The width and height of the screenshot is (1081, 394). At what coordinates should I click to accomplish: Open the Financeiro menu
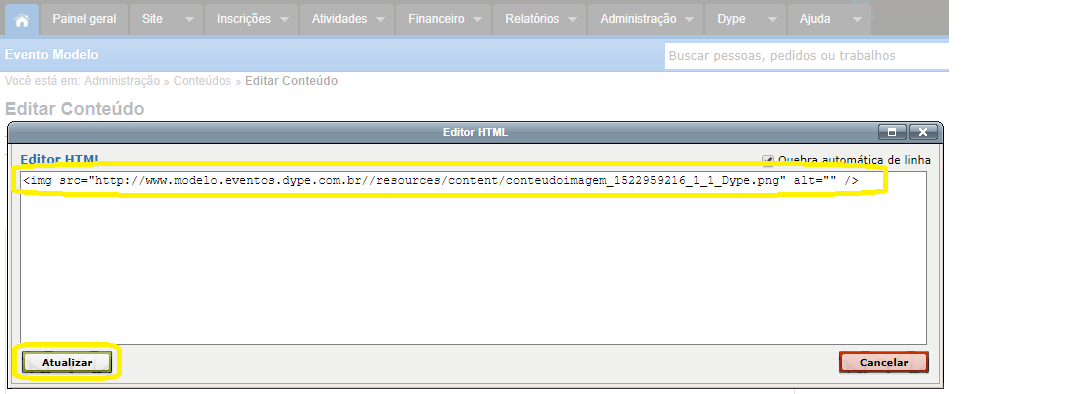pos(436,19)
